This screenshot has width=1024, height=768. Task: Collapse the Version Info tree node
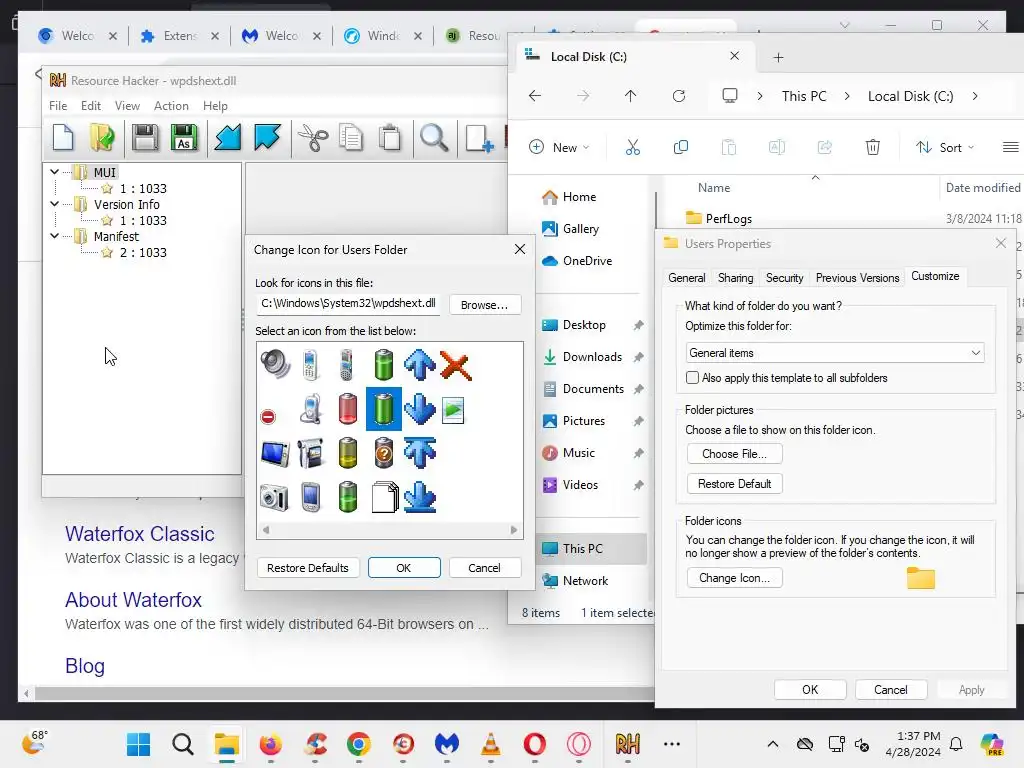click(55, 204)
